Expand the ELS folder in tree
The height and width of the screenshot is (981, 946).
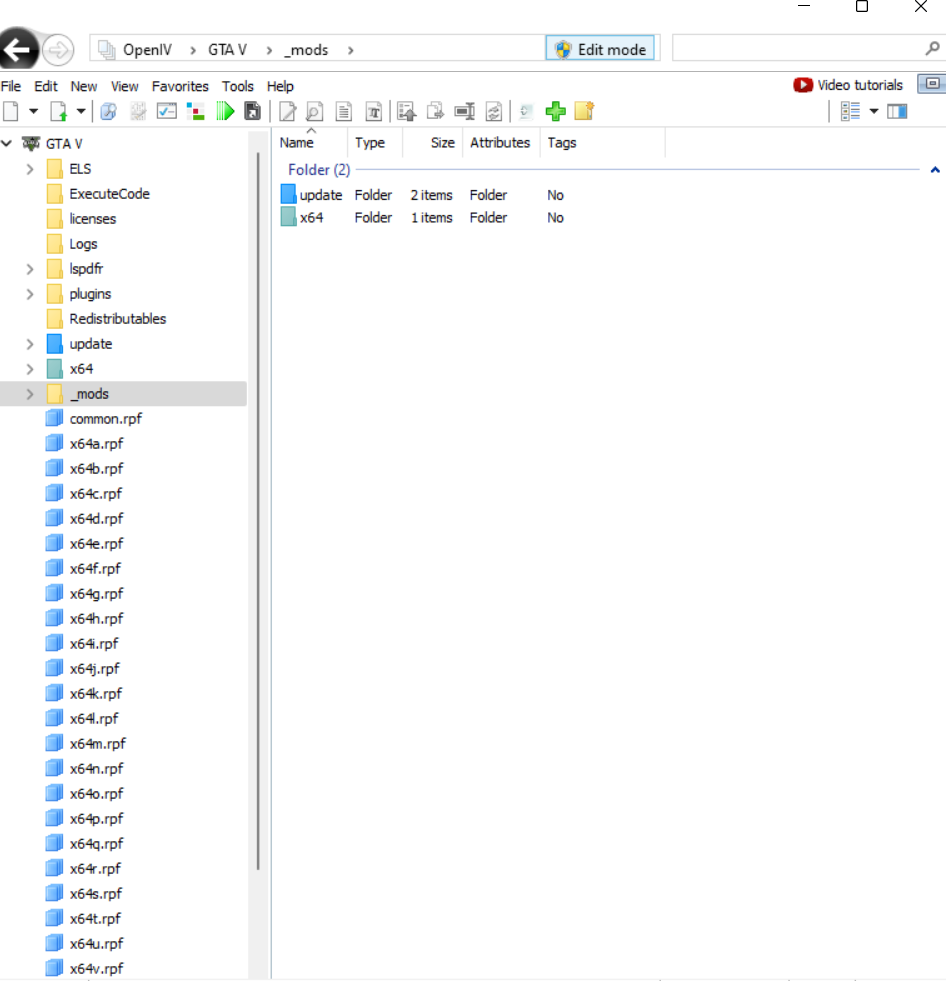pyautogui.click(x=30, y=169)
